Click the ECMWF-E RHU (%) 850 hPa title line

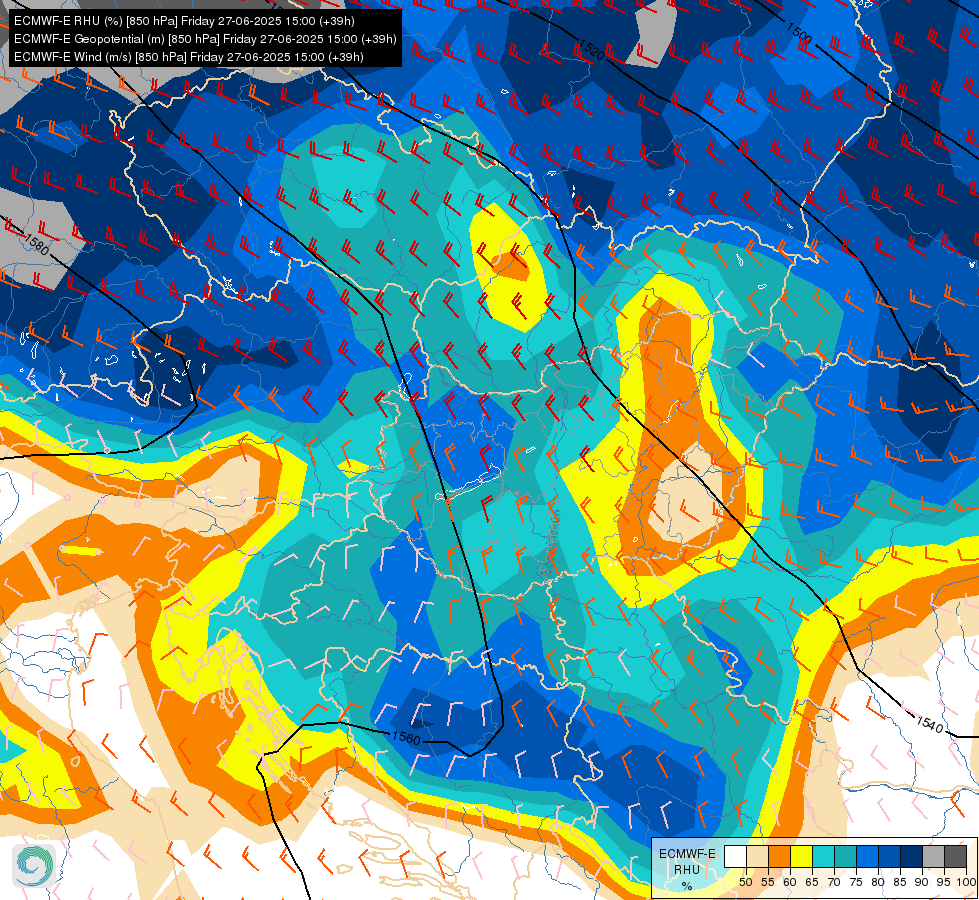[184, 21]
